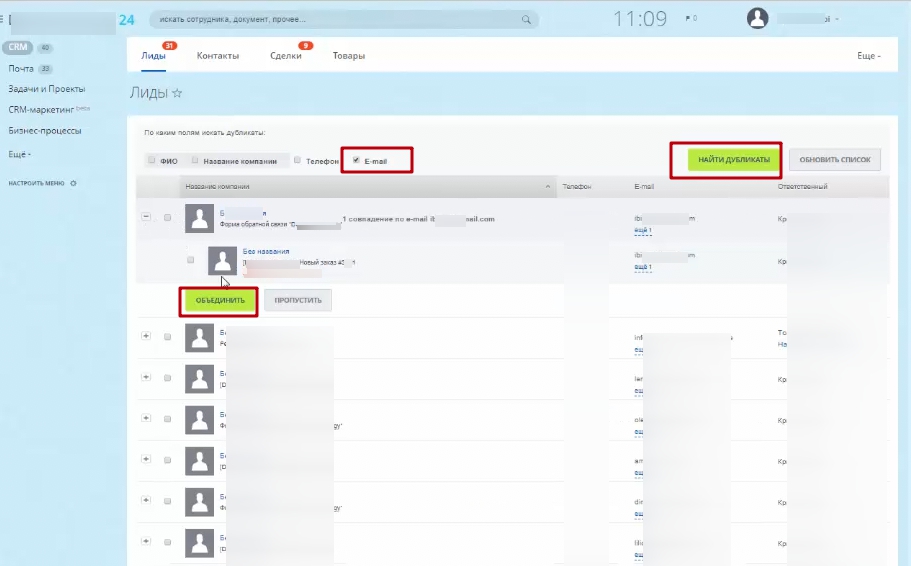The width and height of the screenshot is (911, 566).
Task: Click the Найти дубликаты button
Action: click(734, 159)
